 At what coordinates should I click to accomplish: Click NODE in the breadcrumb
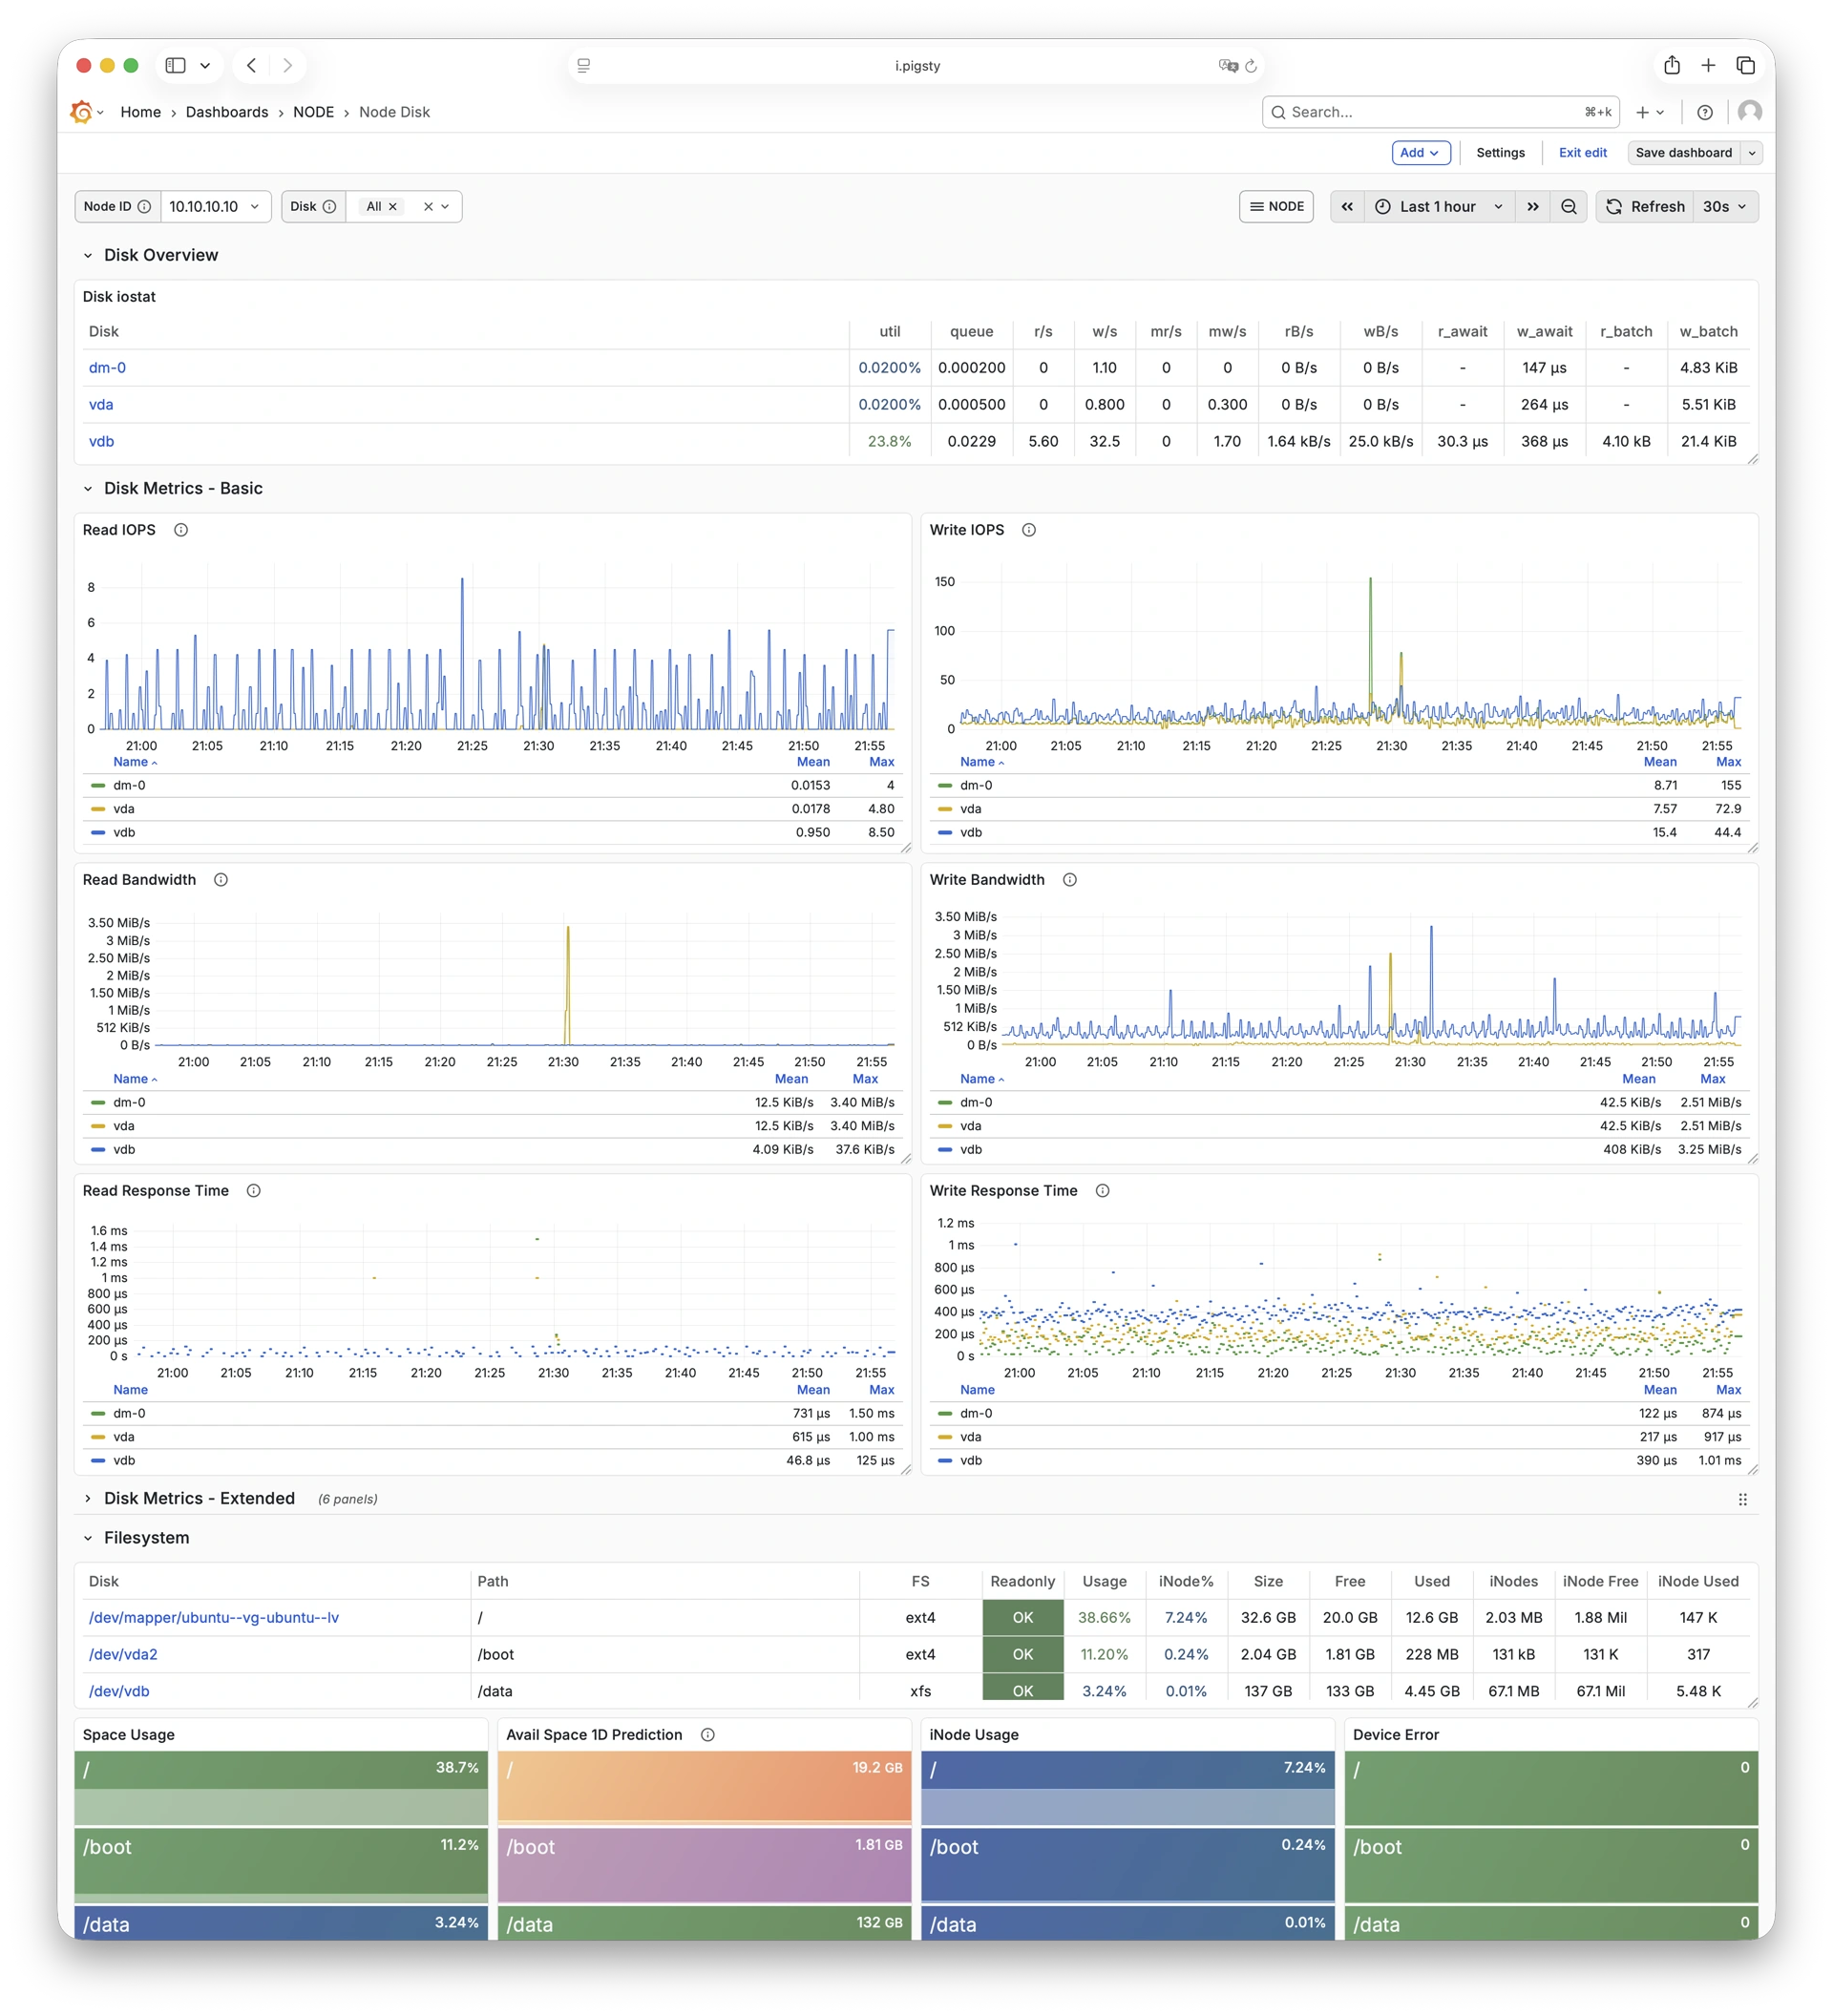click(314, 112)
